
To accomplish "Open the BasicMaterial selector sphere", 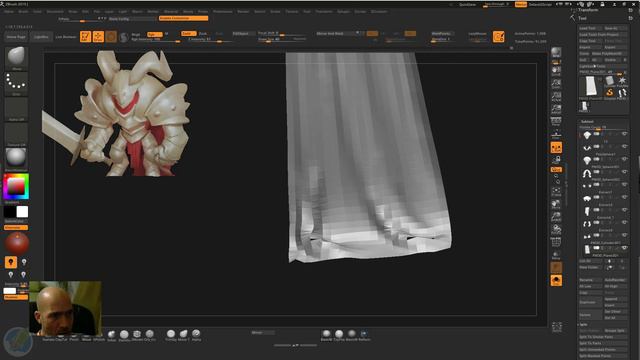I will pyautogui.click(x=16, y=158).
